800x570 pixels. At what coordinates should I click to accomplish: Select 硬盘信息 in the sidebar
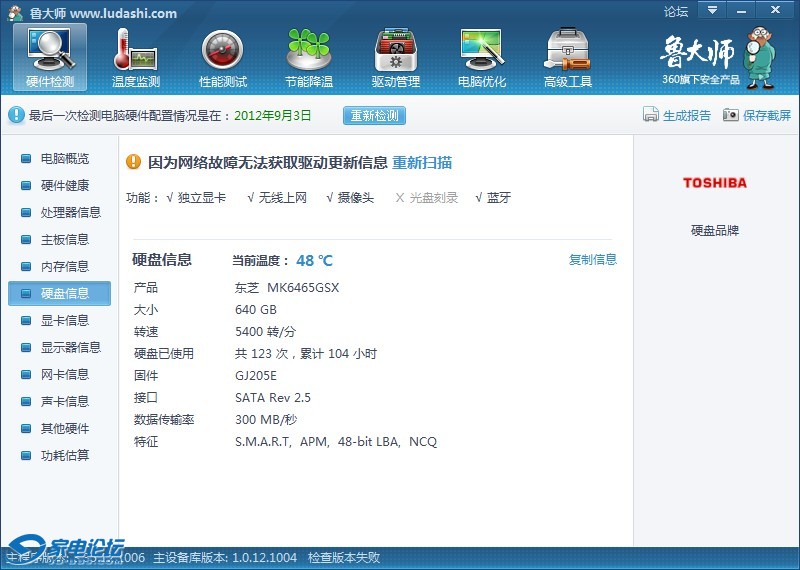59,293
